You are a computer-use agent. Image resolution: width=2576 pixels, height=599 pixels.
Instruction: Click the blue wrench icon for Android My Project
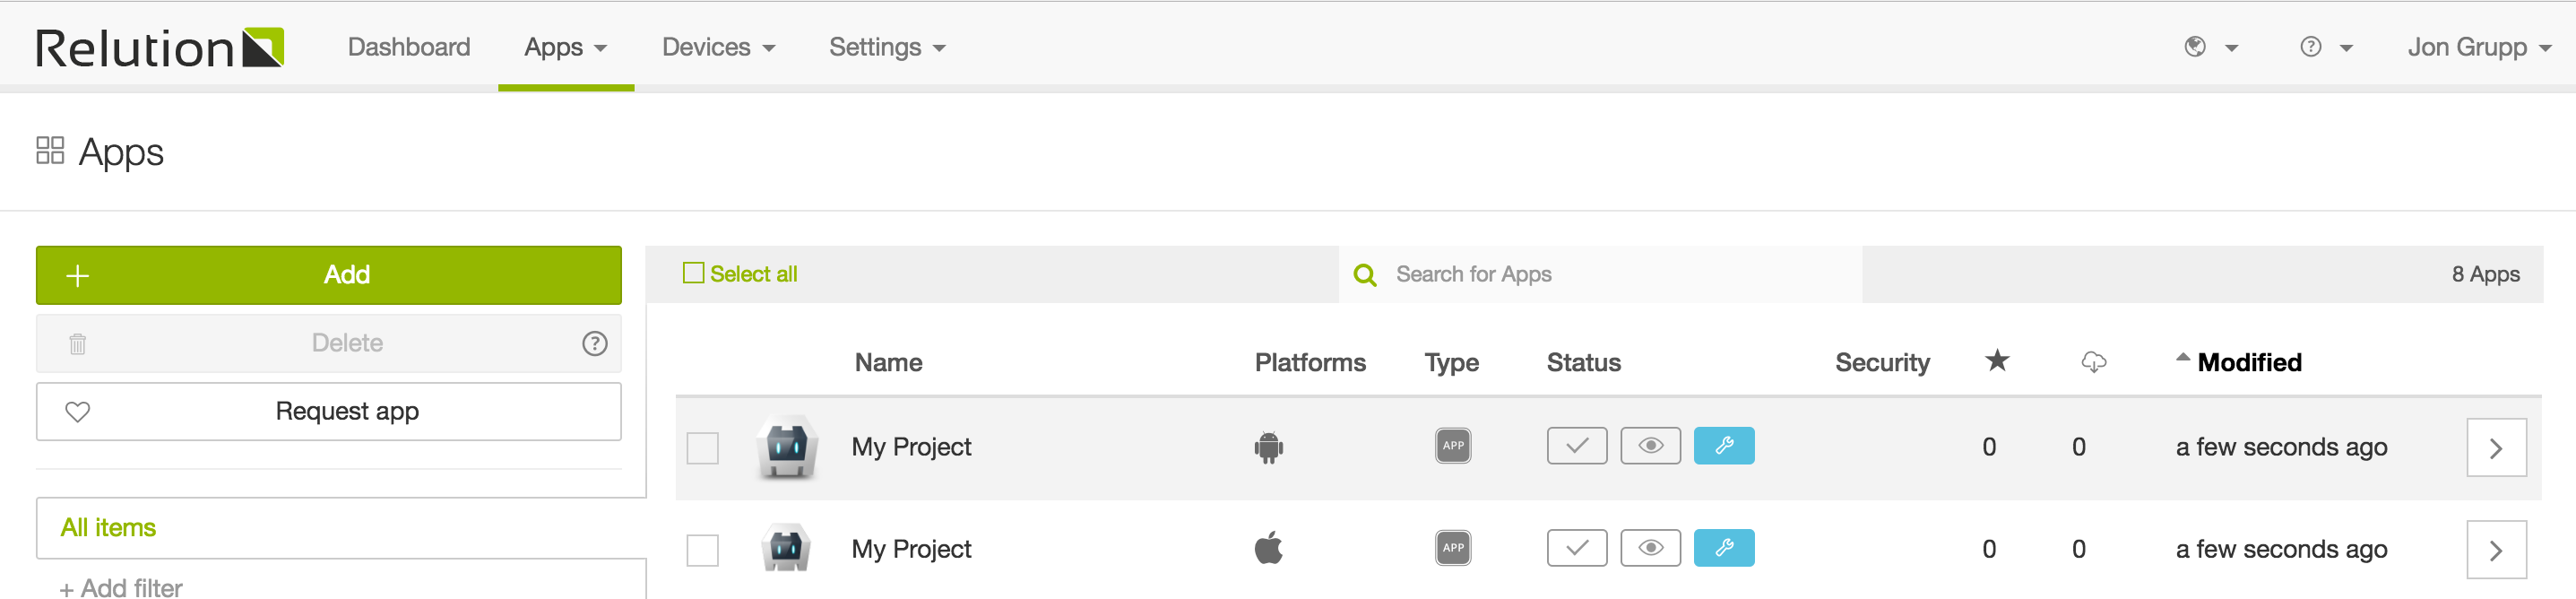(x=1724, y=446)
